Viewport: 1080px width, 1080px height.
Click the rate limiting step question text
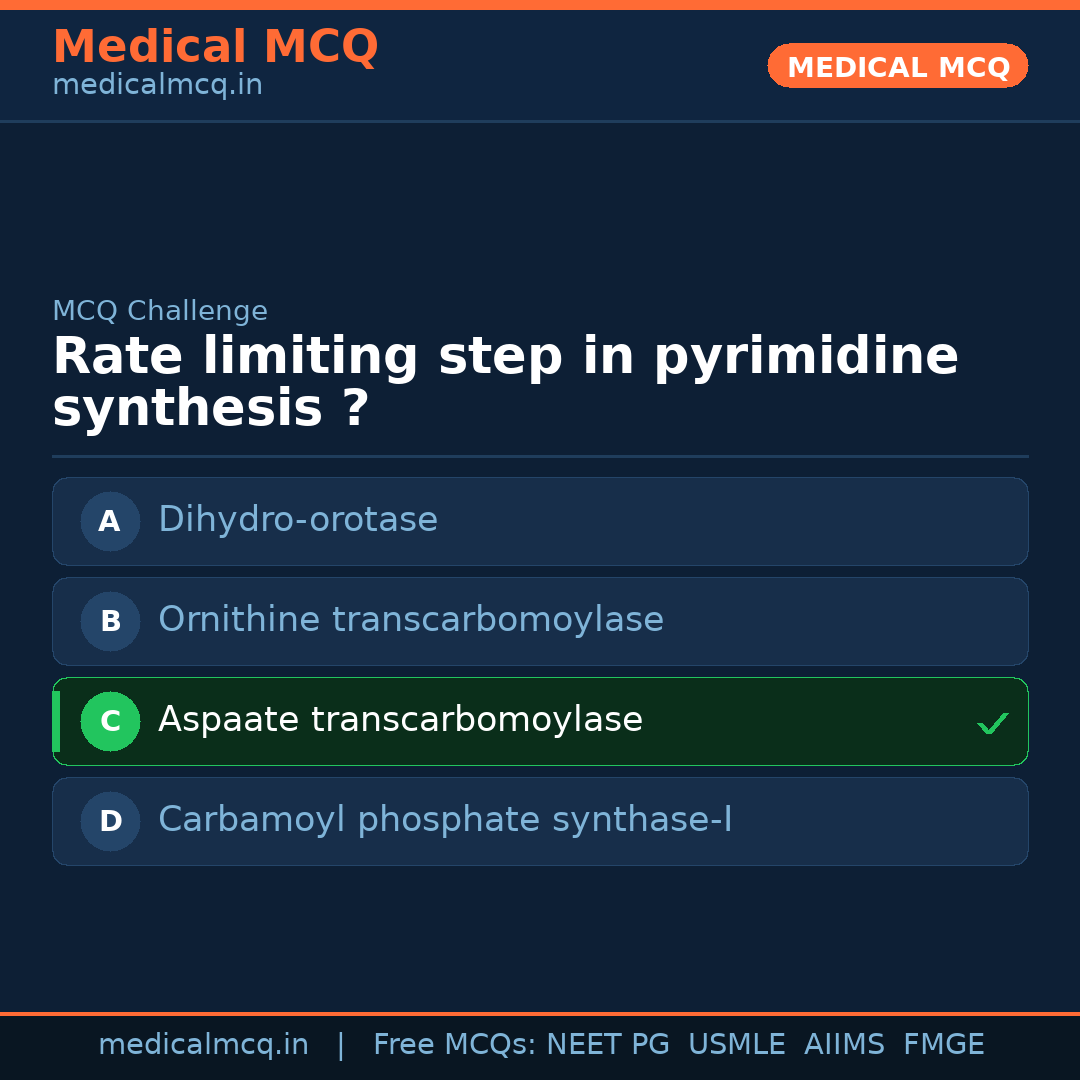point(505,383)
